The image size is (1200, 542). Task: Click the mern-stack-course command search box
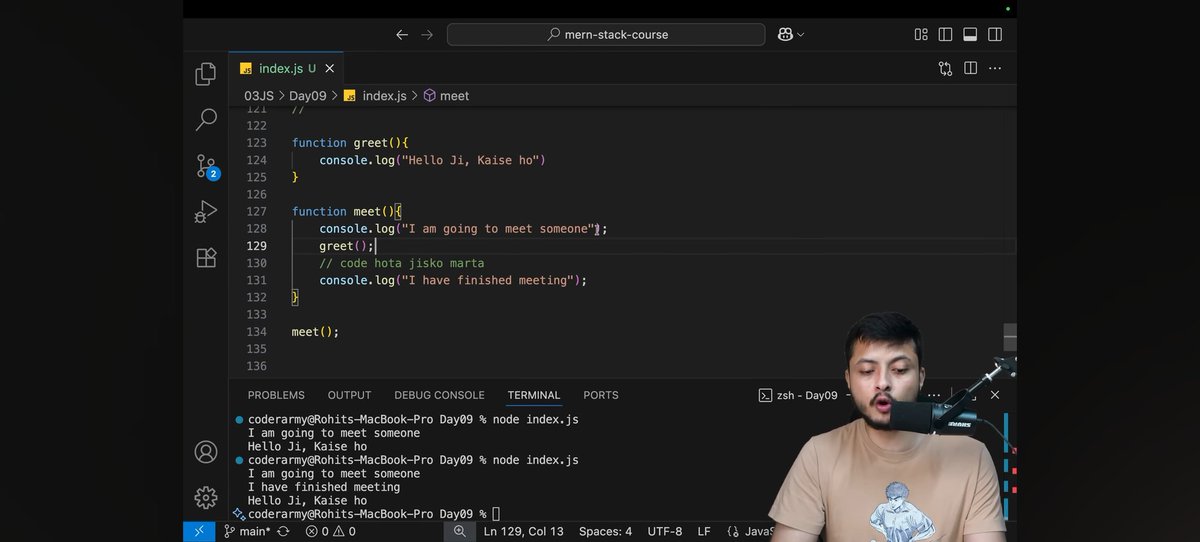(x=606, y=34)
